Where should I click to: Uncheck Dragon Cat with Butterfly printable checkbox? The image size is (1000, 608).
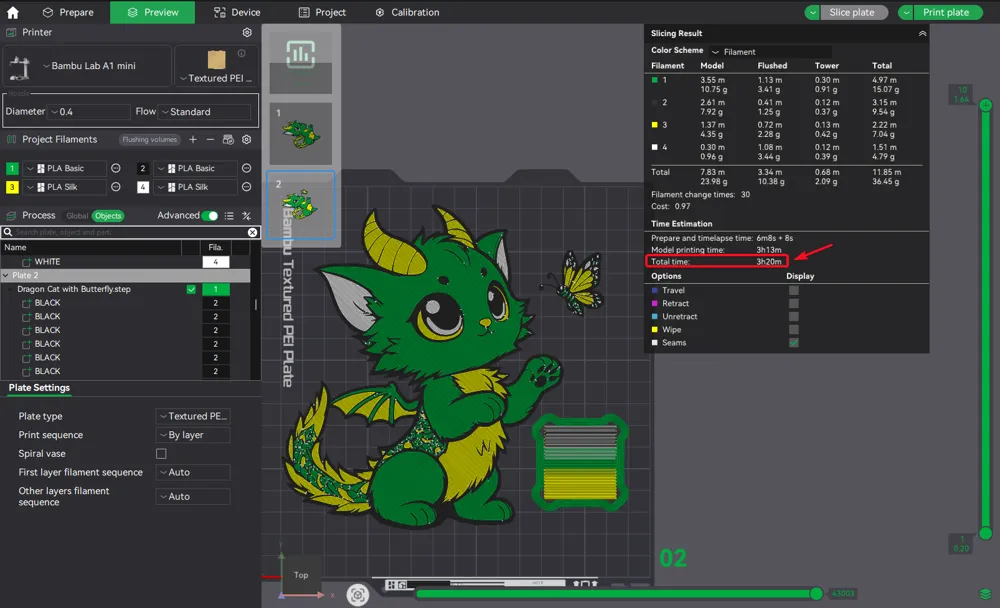pos(191,289)
